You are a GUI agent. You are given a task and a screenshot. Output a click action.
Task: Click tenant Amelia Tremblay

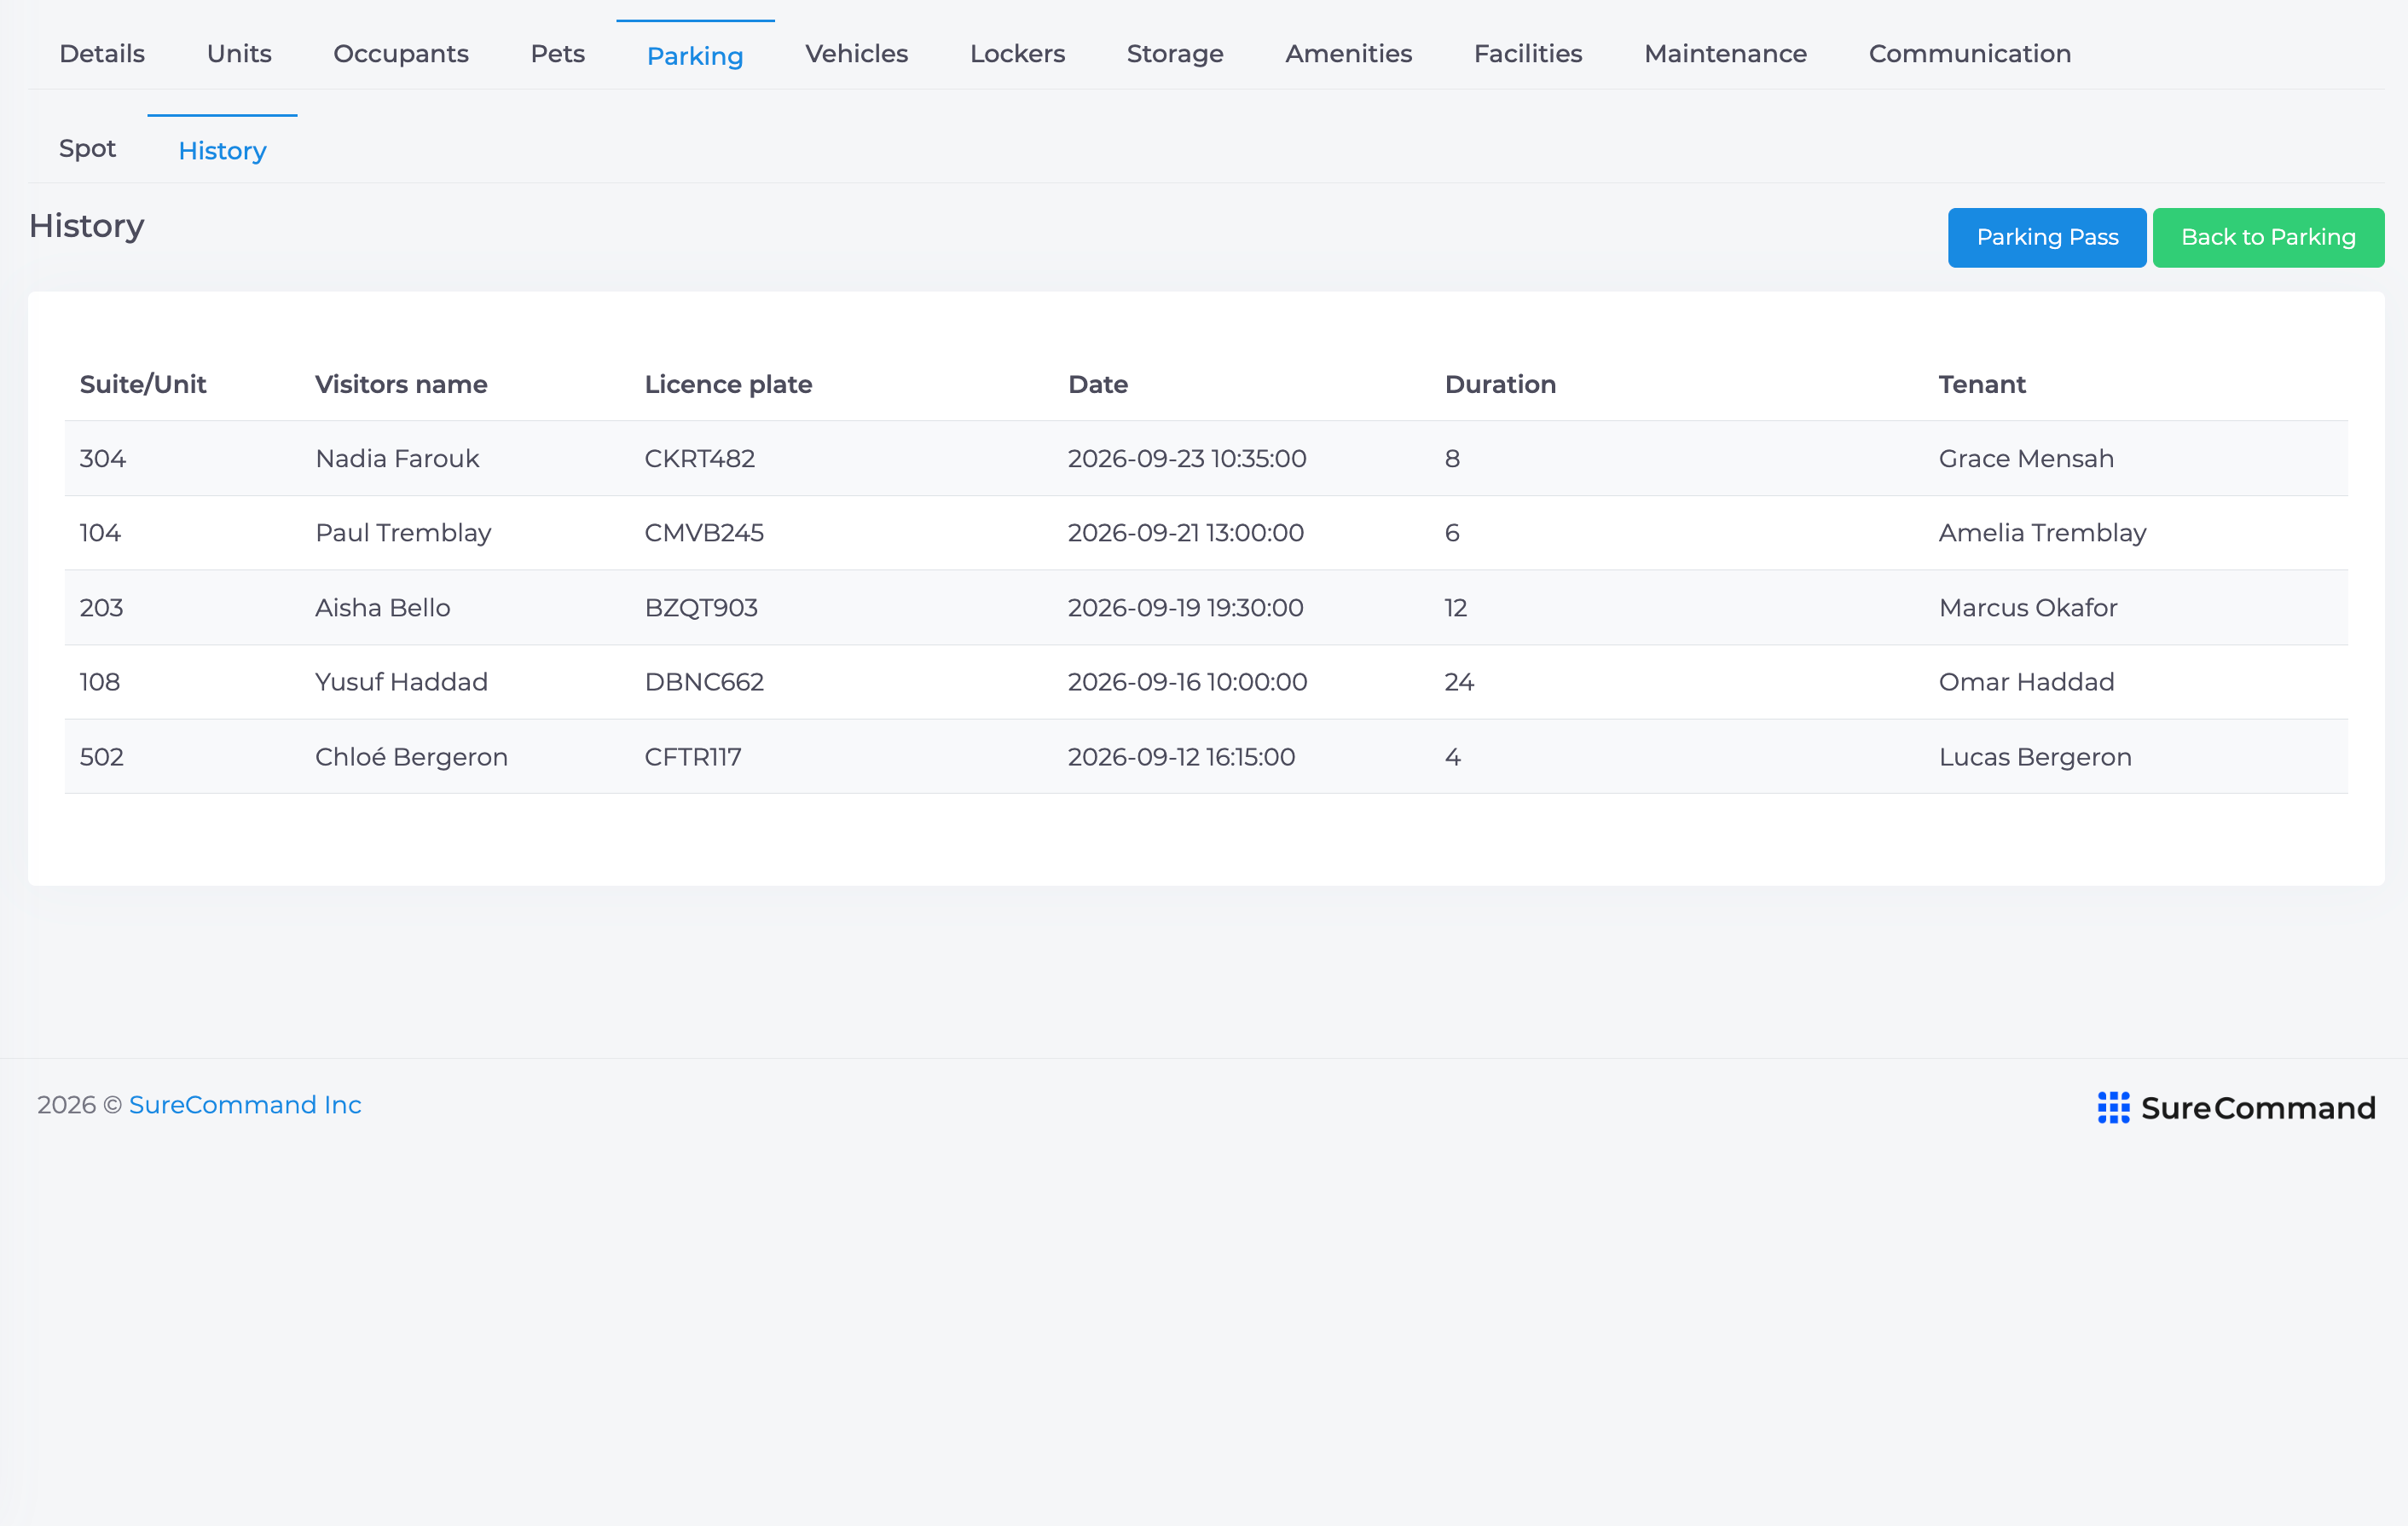(2042, 532)
